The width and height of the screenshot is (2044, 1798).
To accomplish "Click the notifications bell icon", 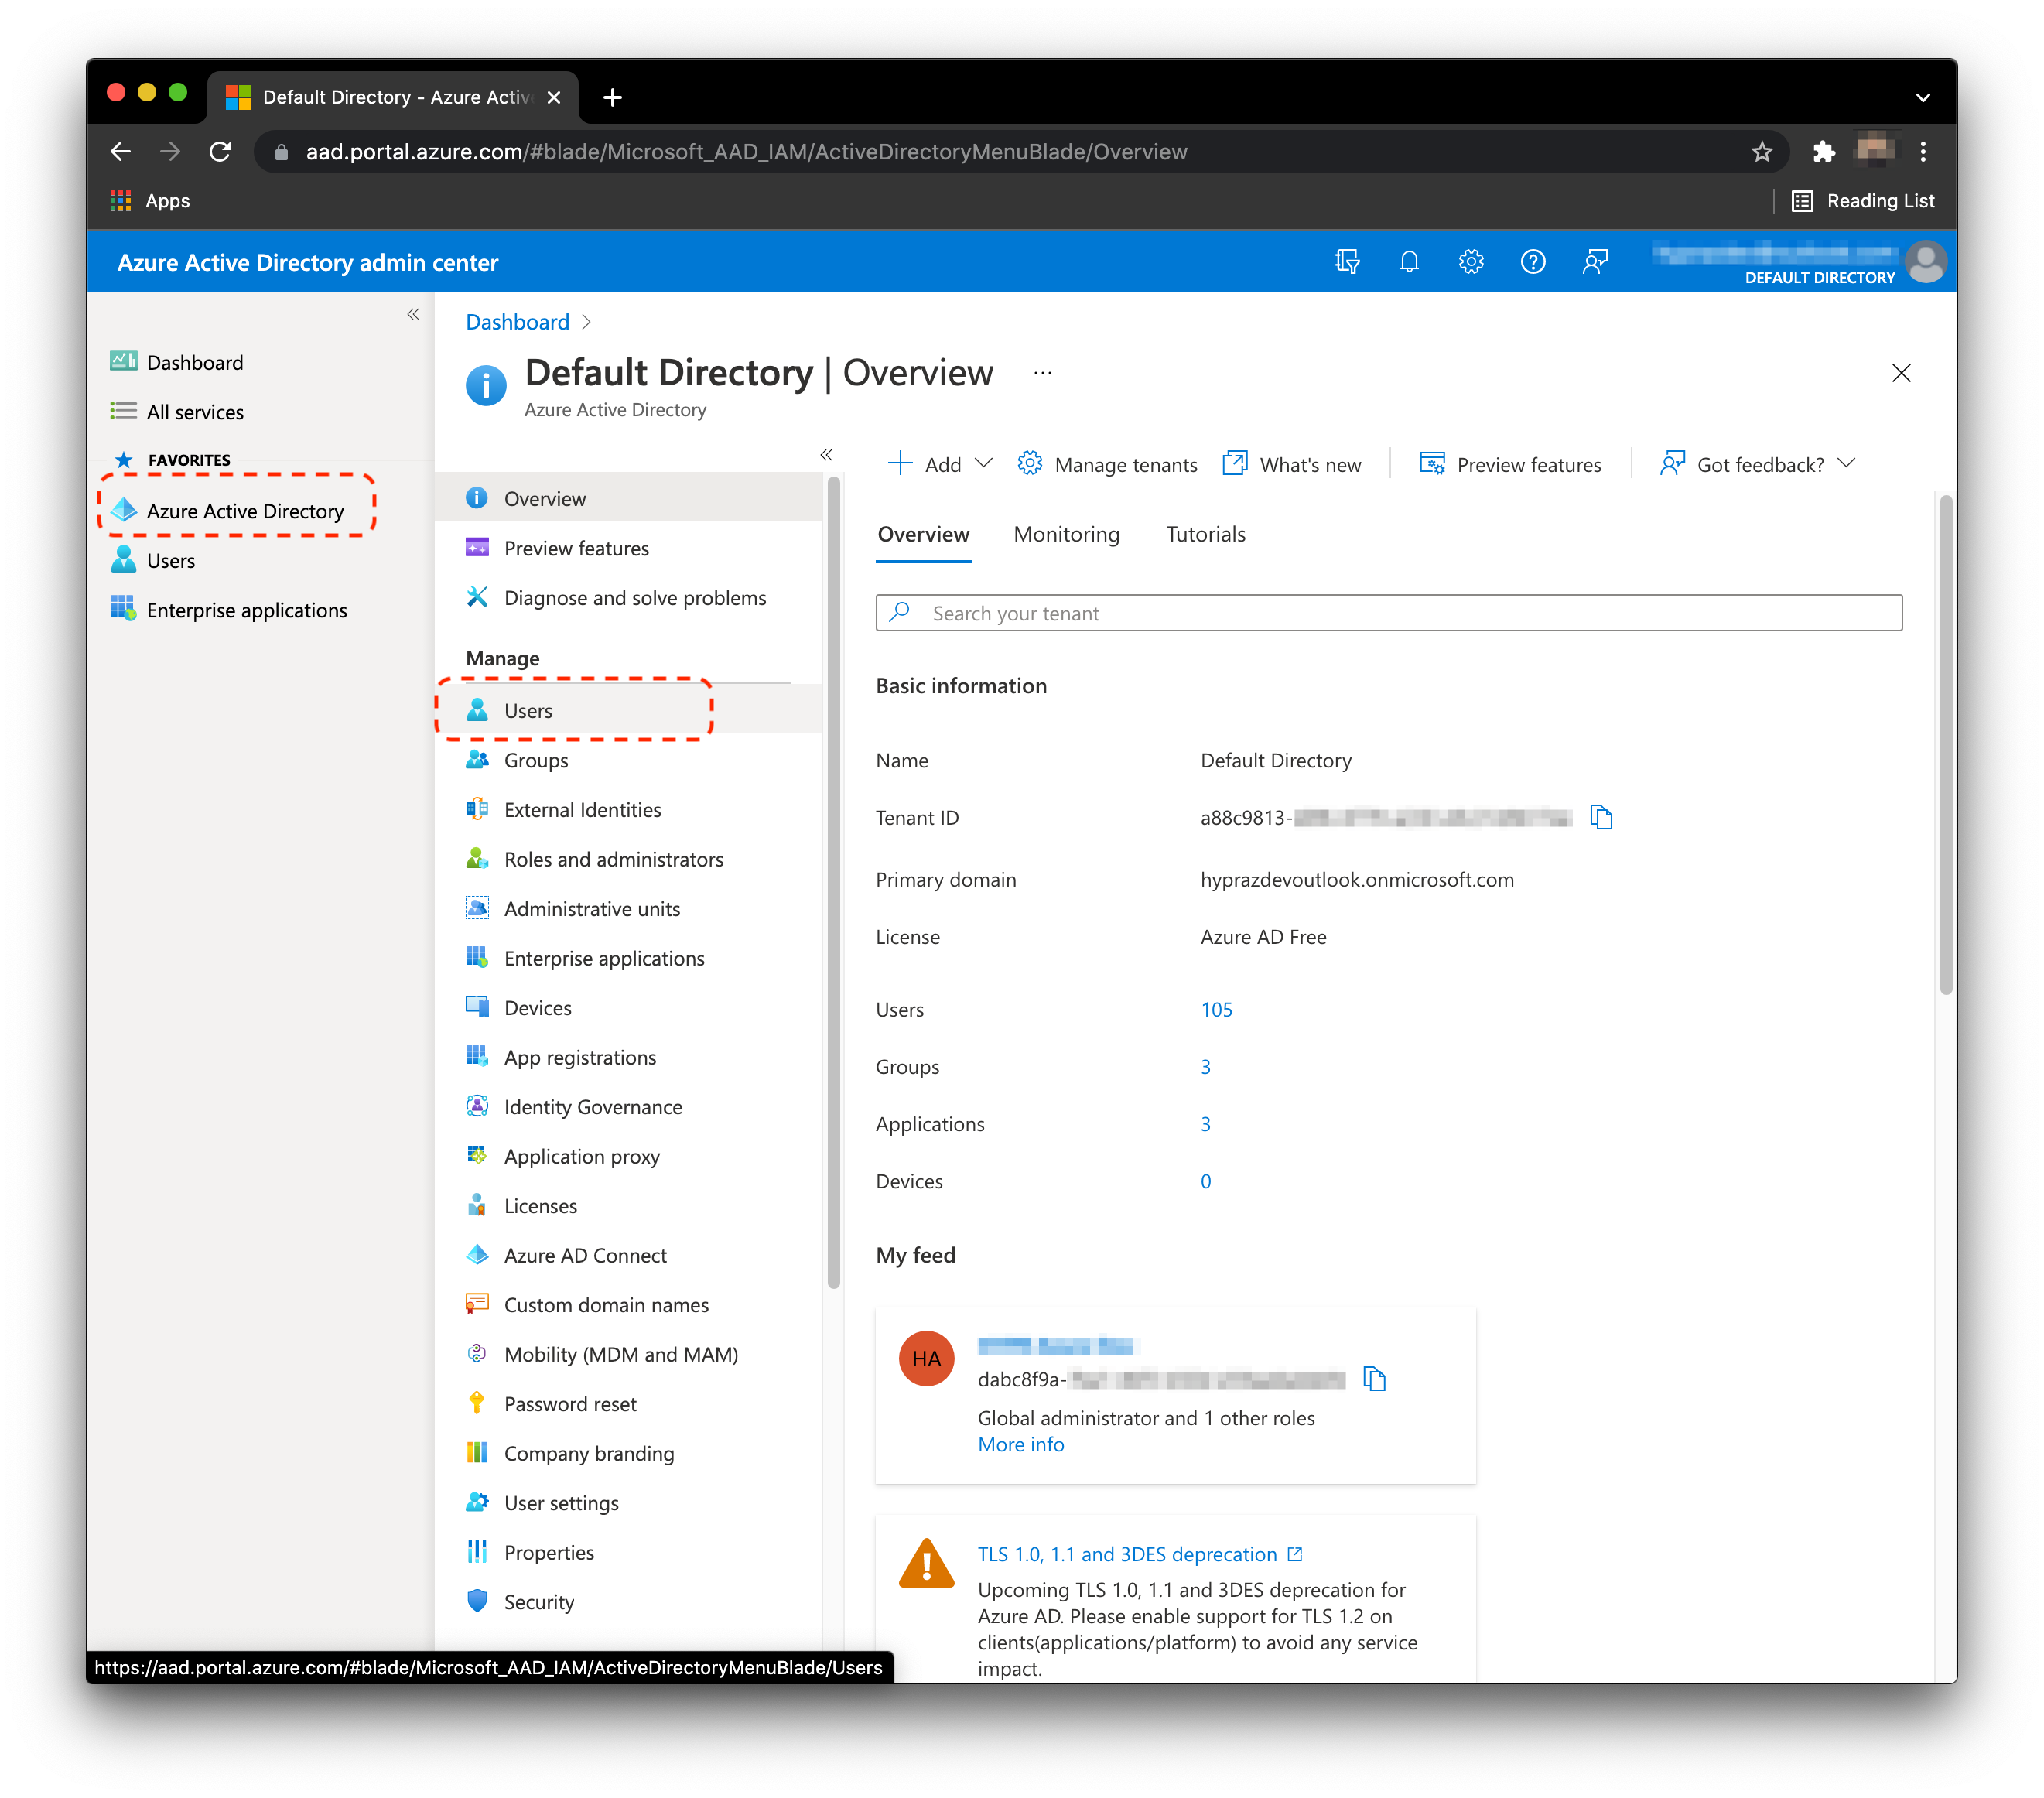I will (1408, 262).
